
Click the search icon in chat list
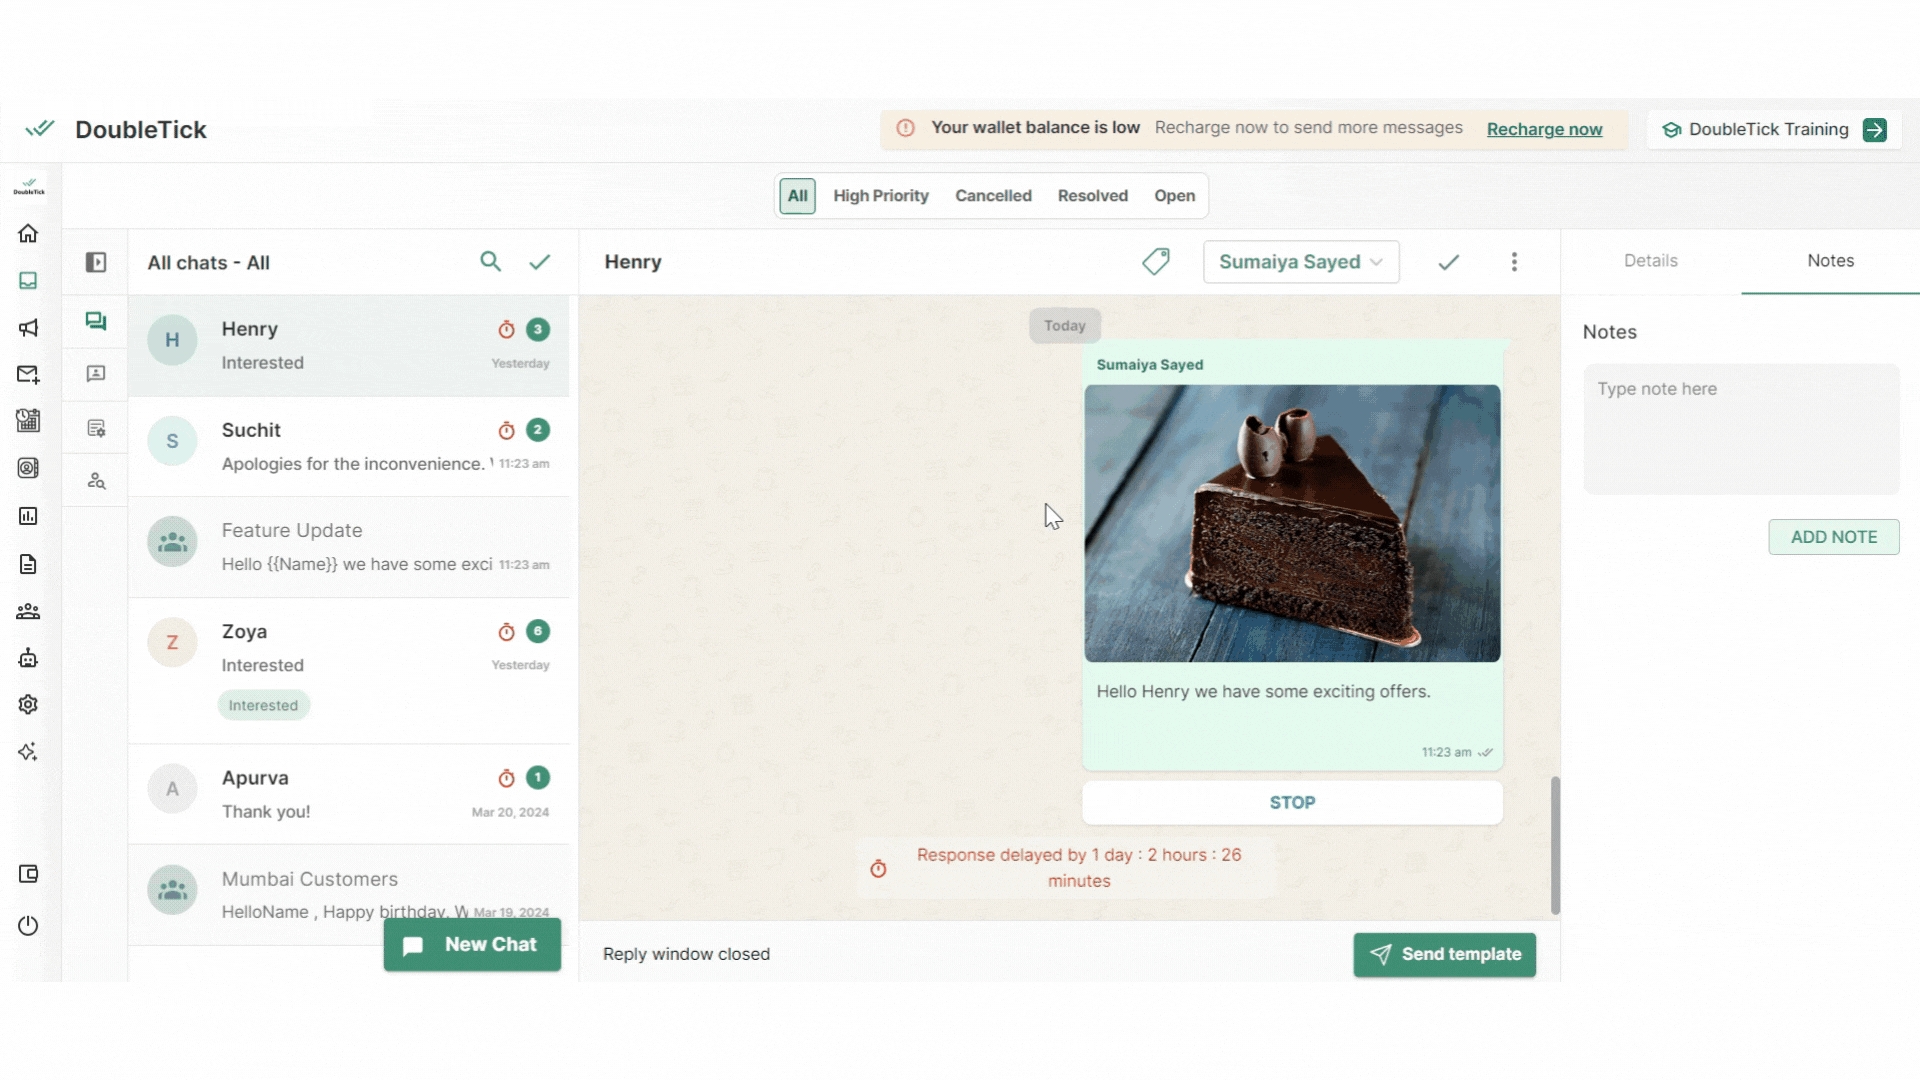pos(490,262)
